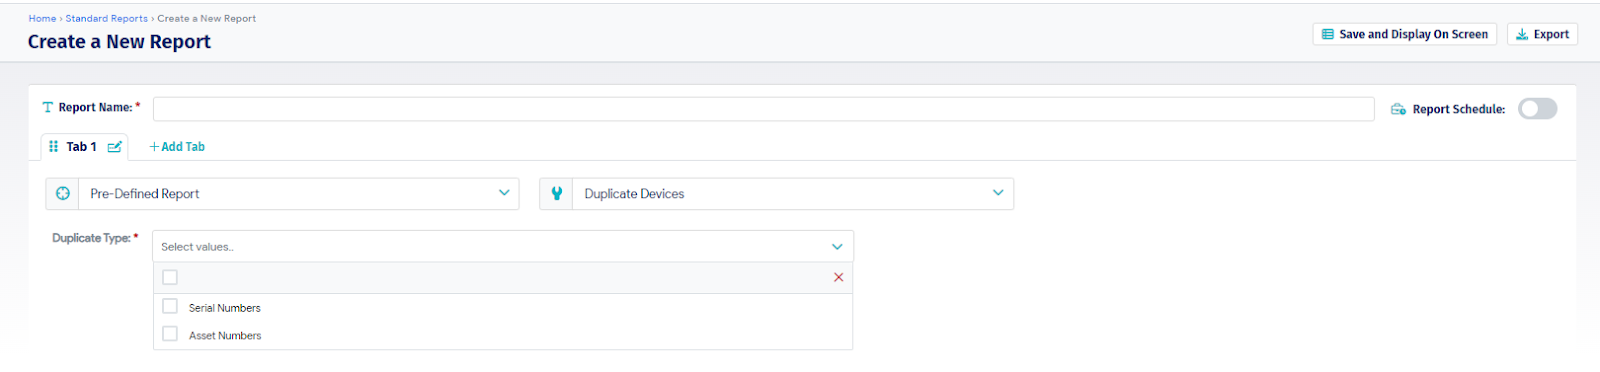This screenshot has height=372, width=1600.
Task: Open the Pre-Defined Report dropdown
Action: (283, 194)
